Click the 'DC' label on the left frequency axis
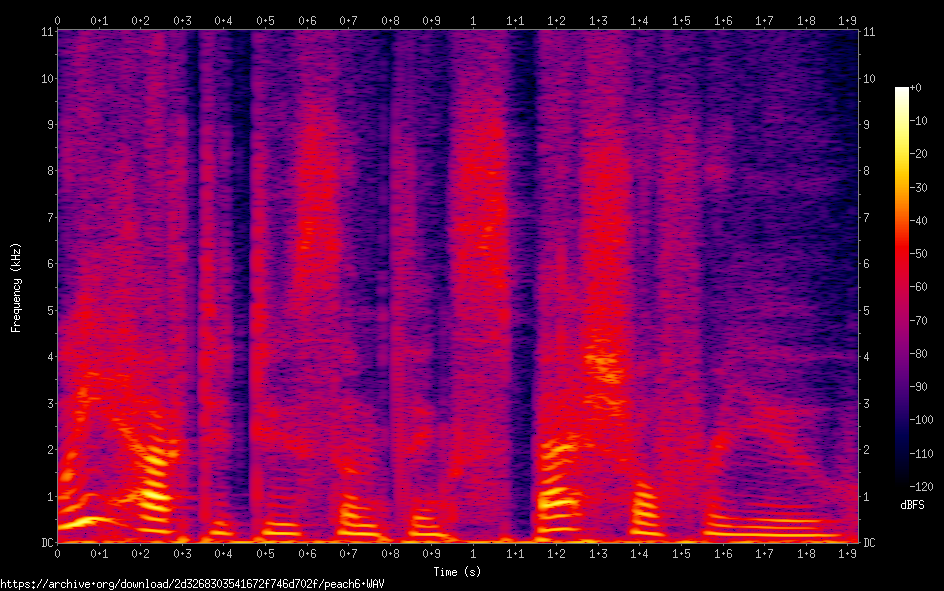Image resolution: width=944 pixels, height=591 pixels. (46, 543)
